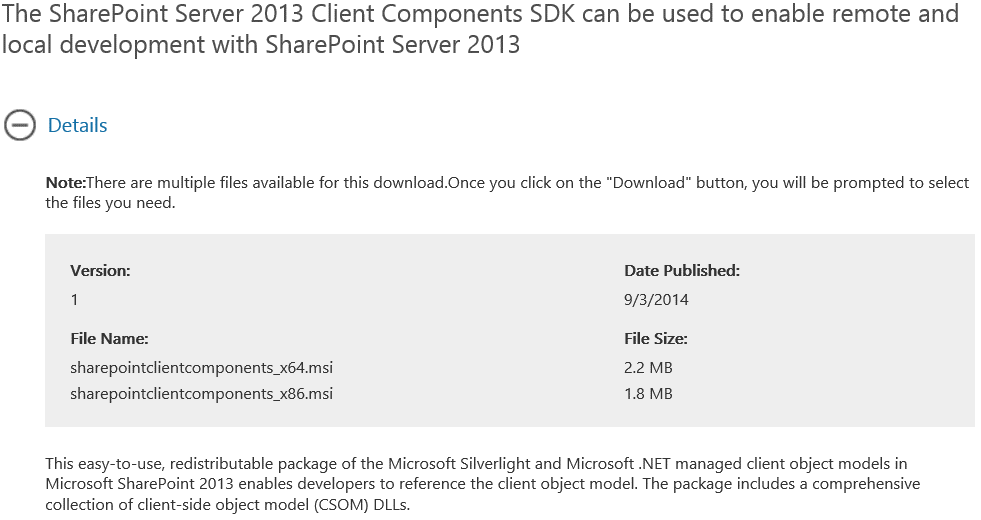Image resolution: width=981 pixels, height=520 pixels.
Task: Click the 1.8 MB file size
Action: coord(648,393)
